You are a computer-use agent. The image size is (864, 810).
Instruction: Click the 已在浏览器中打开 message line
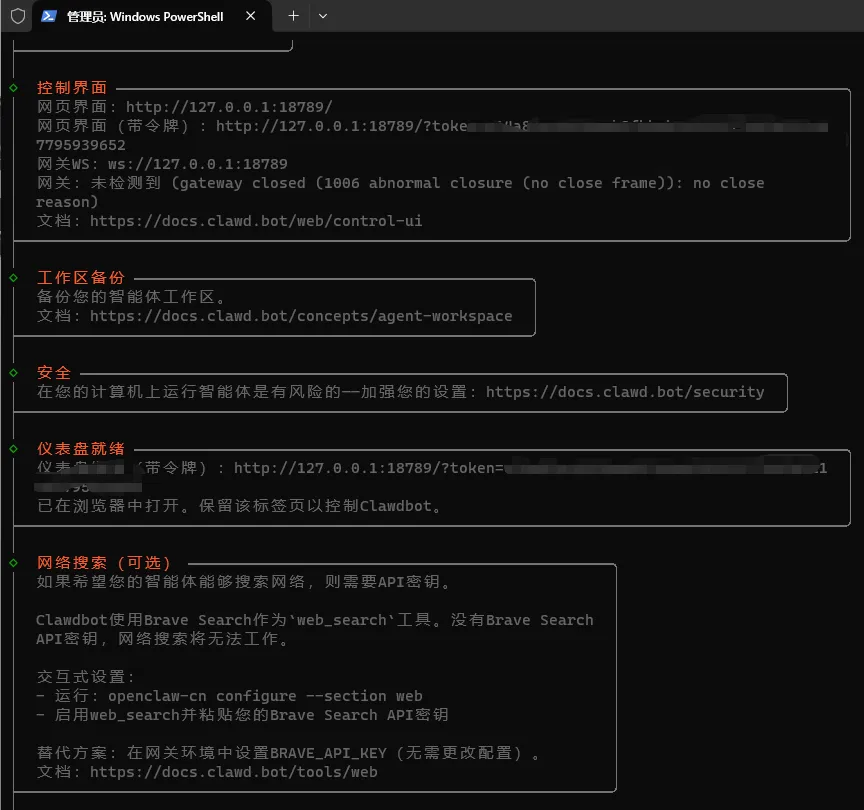click(239, 506)
